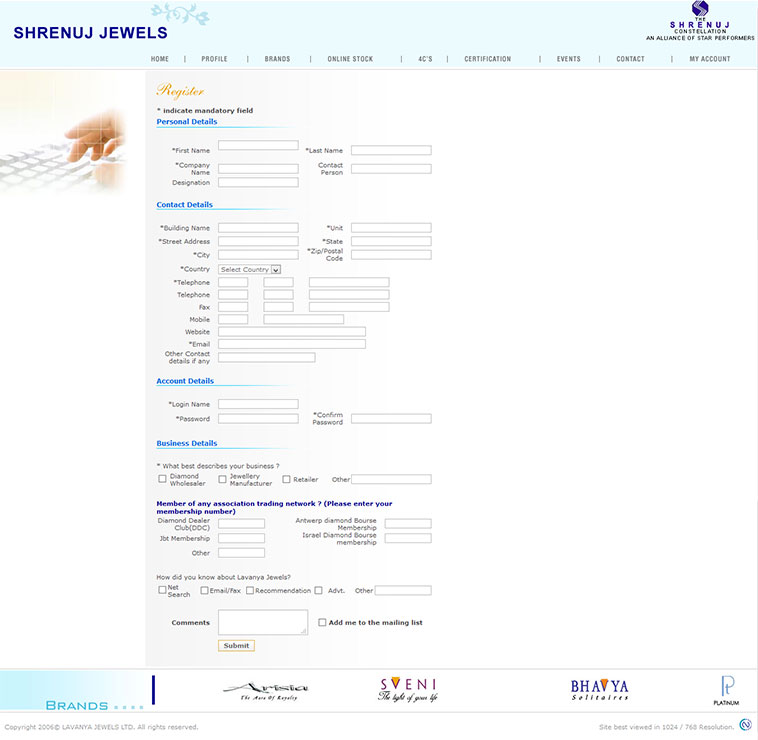Image resolution: width=758 pixels, height=740 pixels.
Task: Open the Platinum brand logo
Action: point(726,691)
